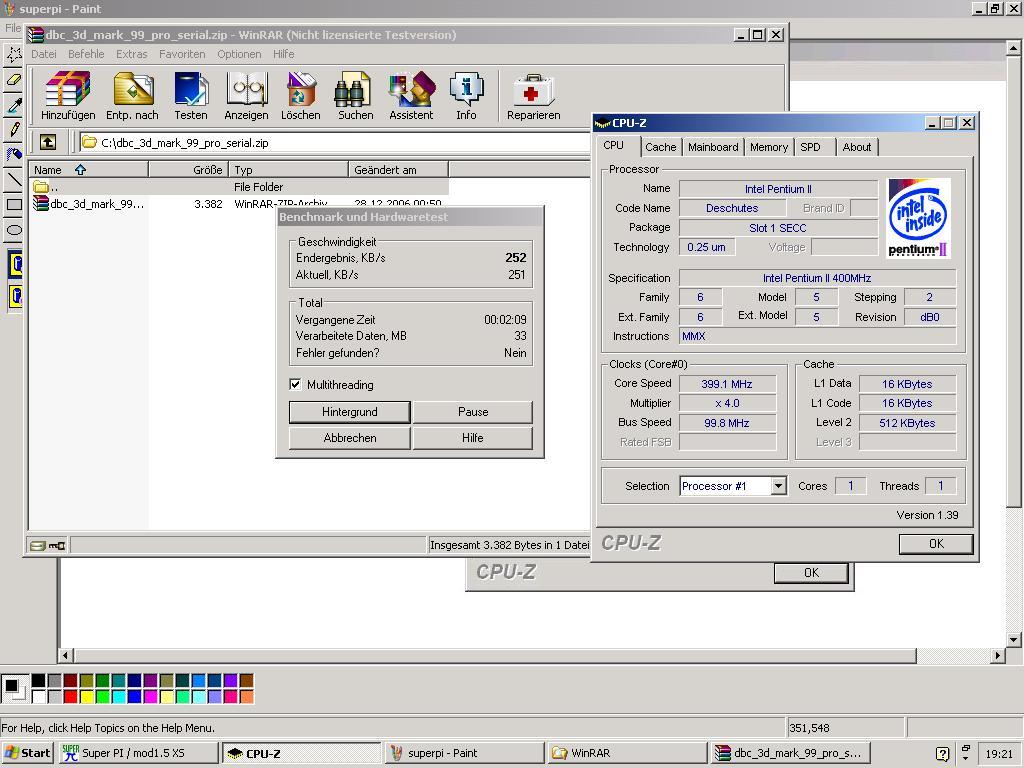
Task: Click the Intel Inside Pentium II logo
Action: click(918, 218)
